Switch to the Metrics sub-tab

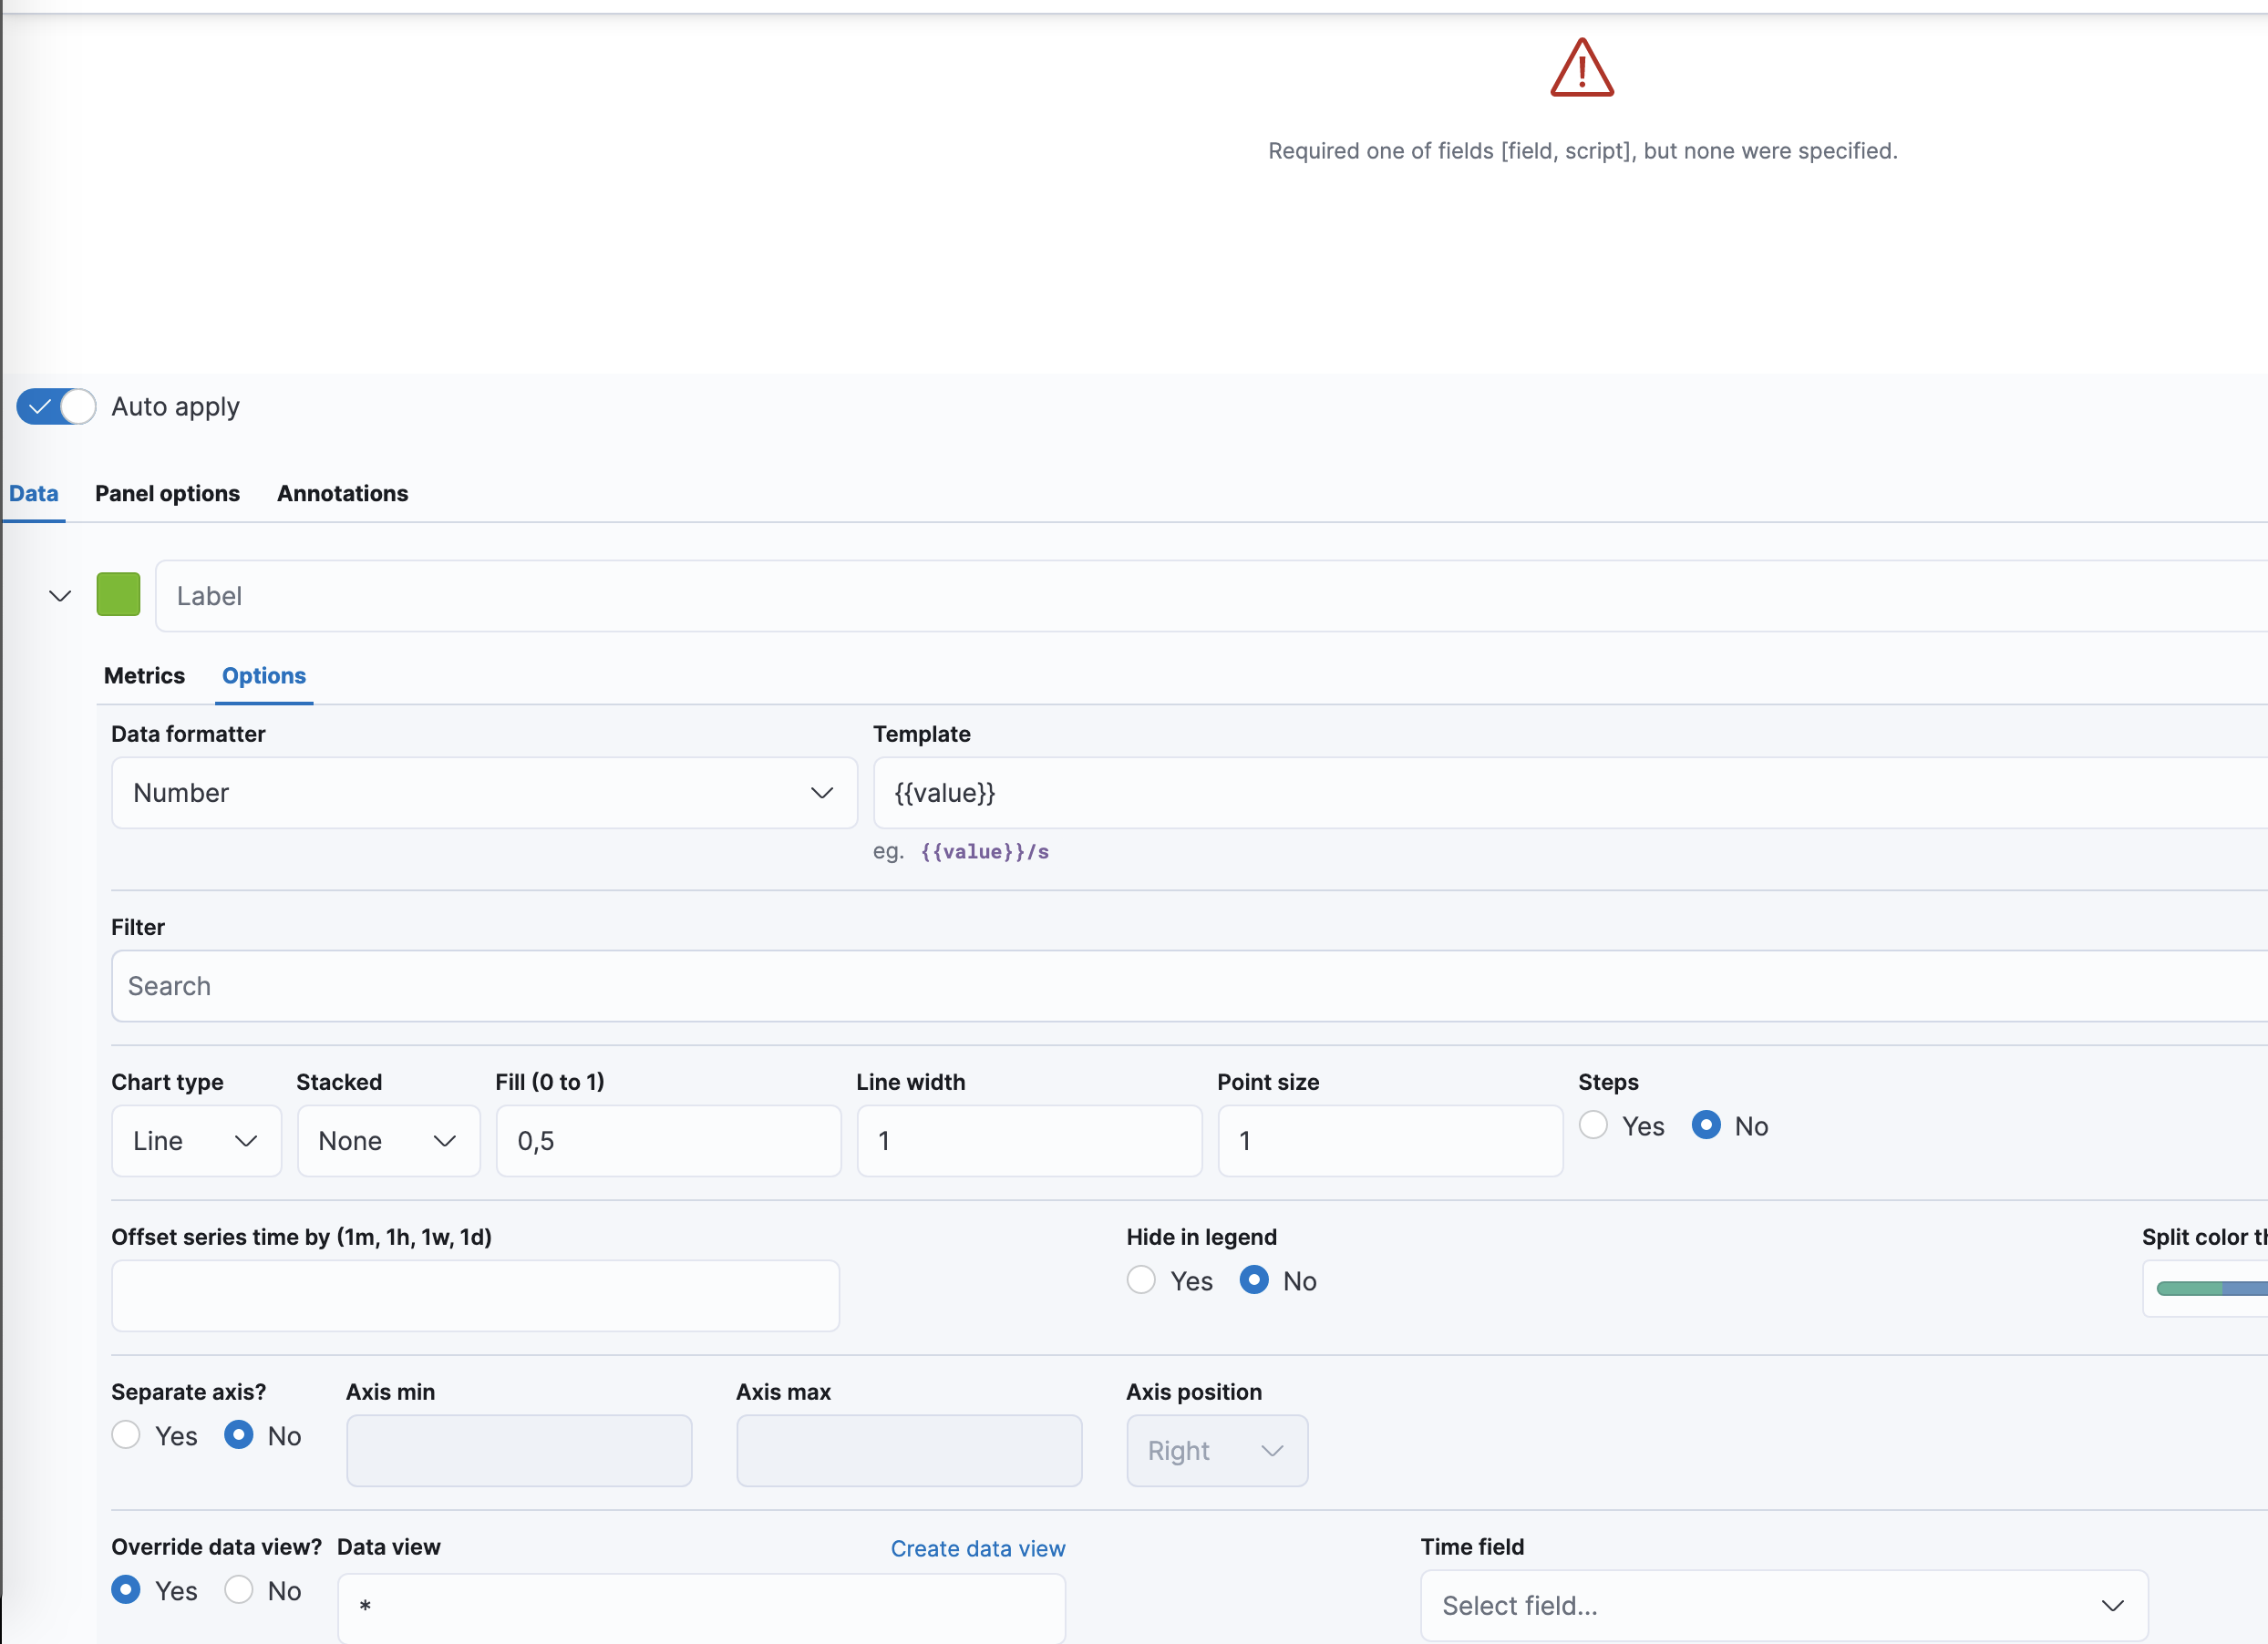click(x=144, y=676)
